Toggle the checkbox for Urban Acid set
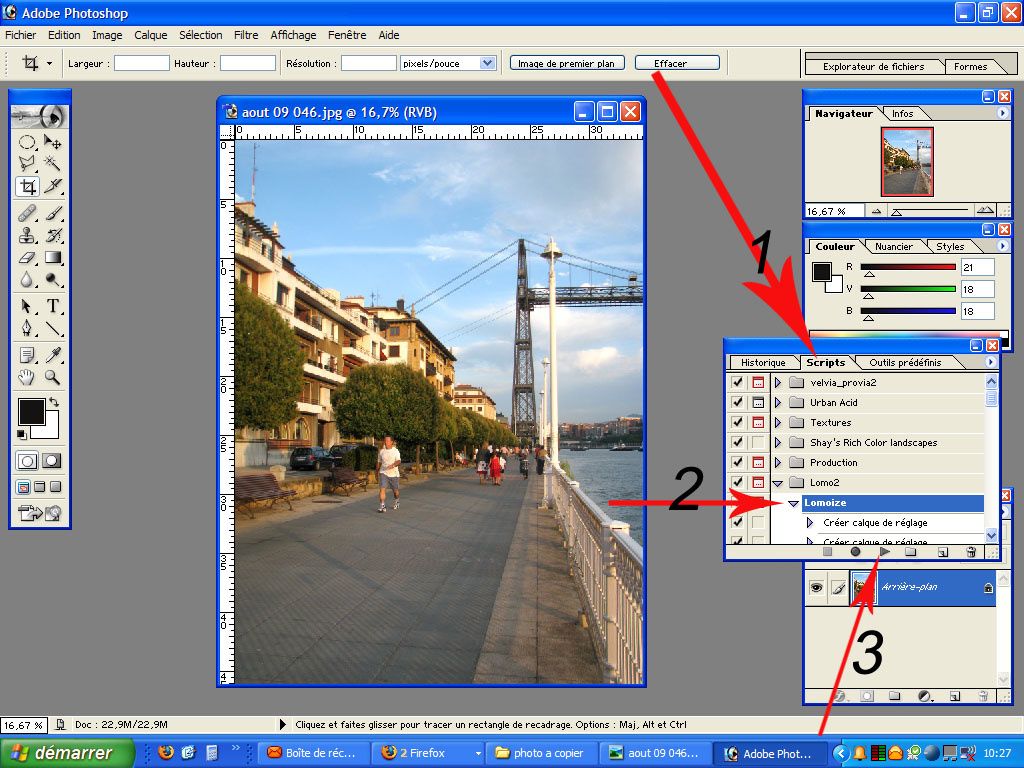 (x=737, y=402)
